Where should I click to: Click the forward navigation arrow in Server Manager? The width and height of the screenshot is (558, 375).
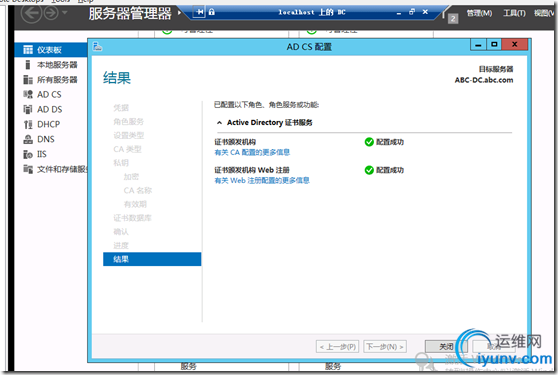(51, 13)
